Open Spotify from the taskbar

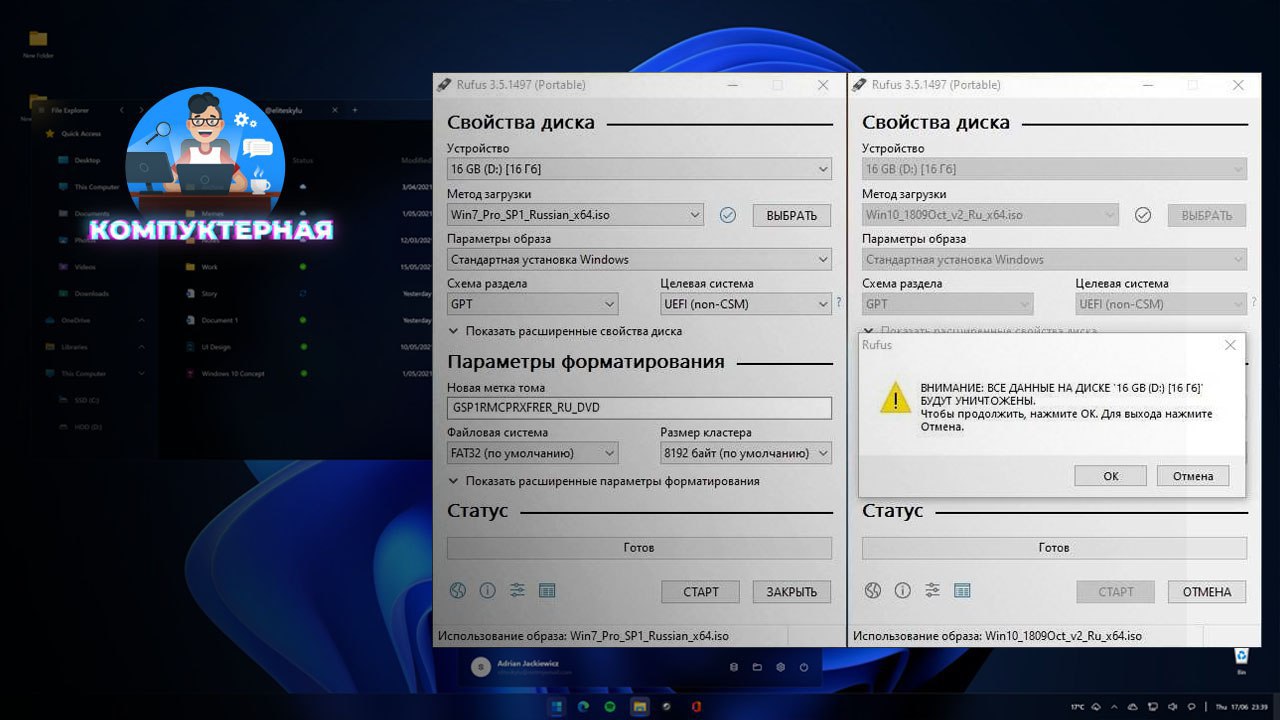tap(611, 707)
